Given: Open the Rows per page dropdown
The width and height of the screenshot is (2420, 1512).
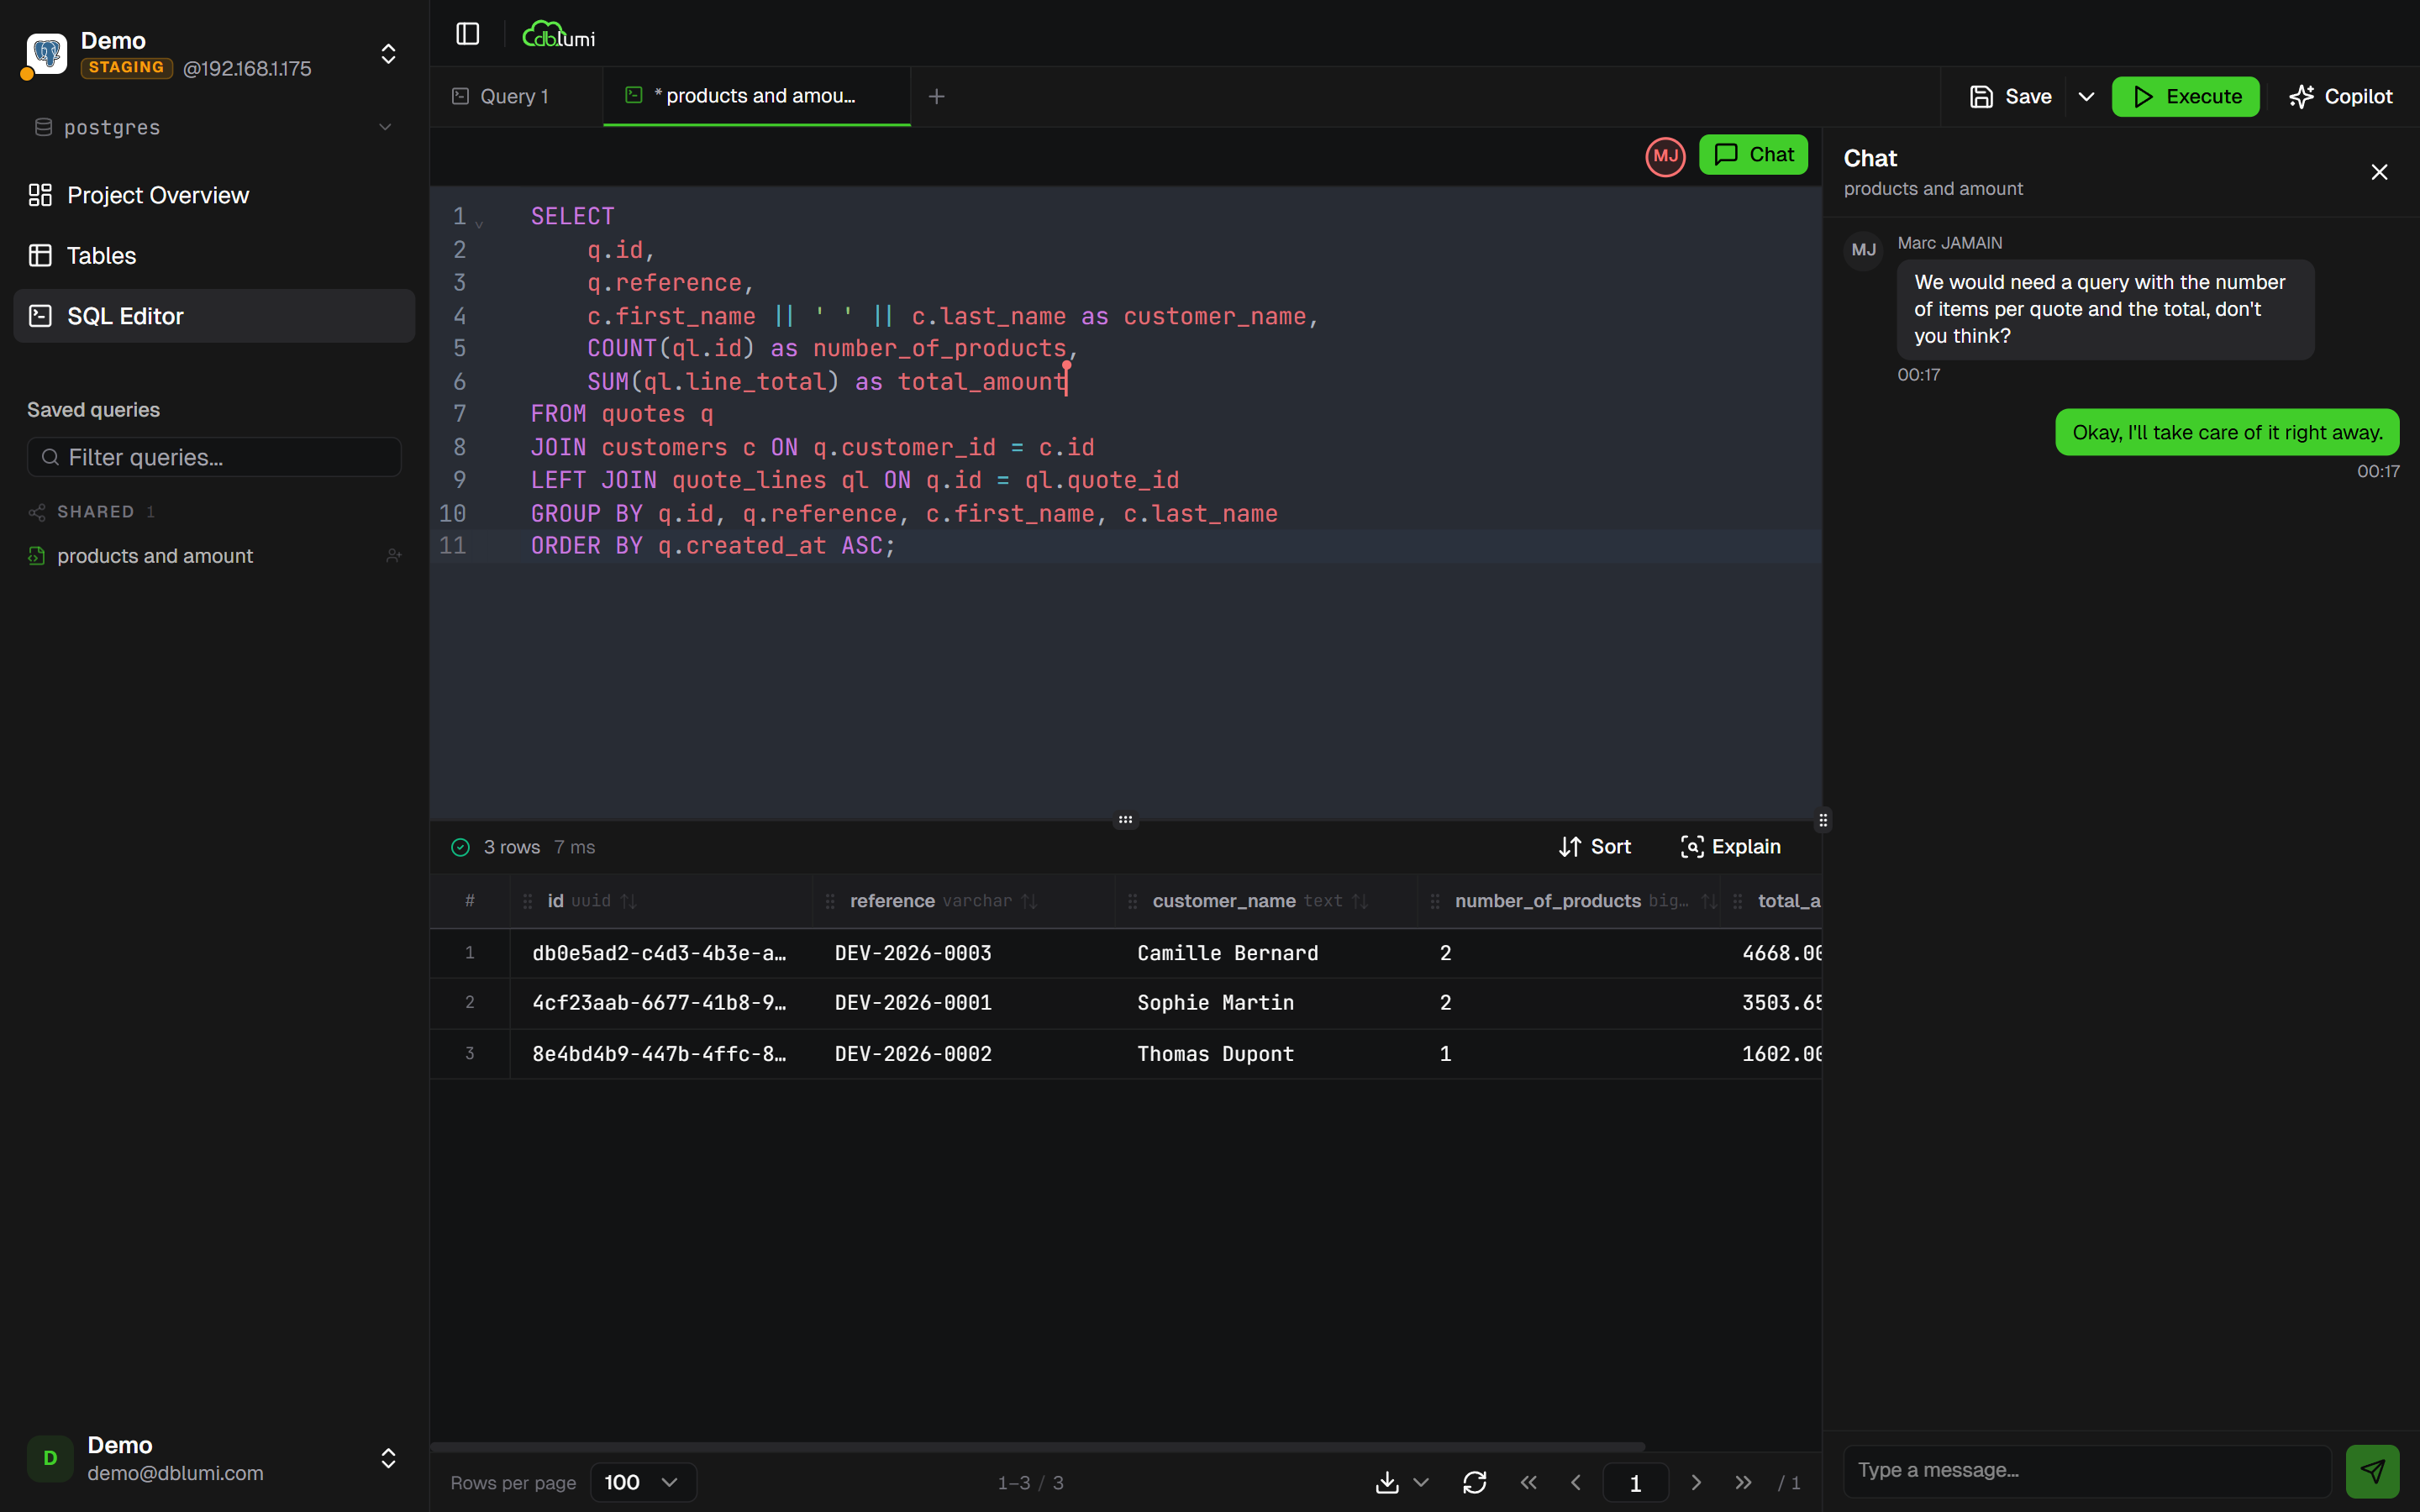Looking at the screenshot, I should point(641,1482).
